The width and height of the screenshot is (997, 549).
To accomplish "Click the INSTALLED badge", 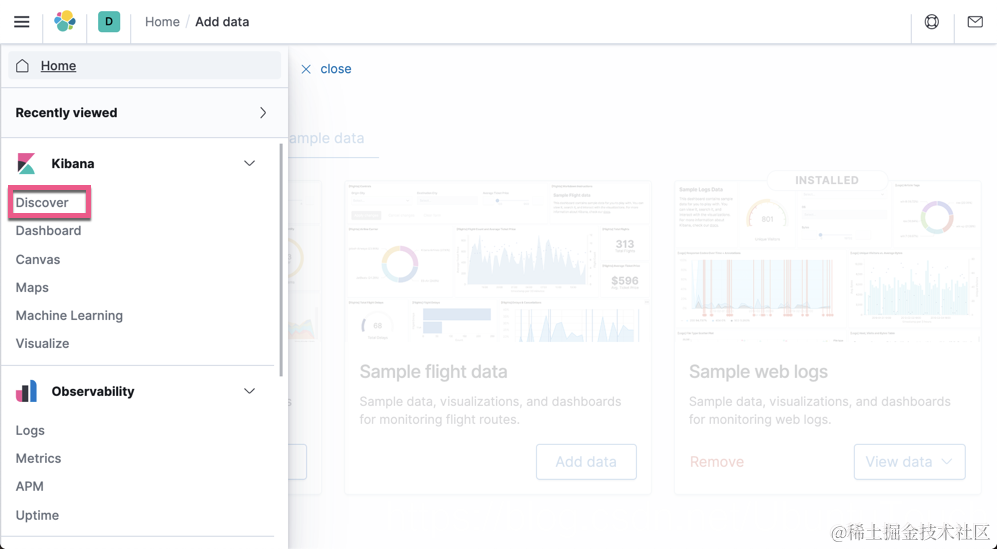I will (x=827, y=181).
